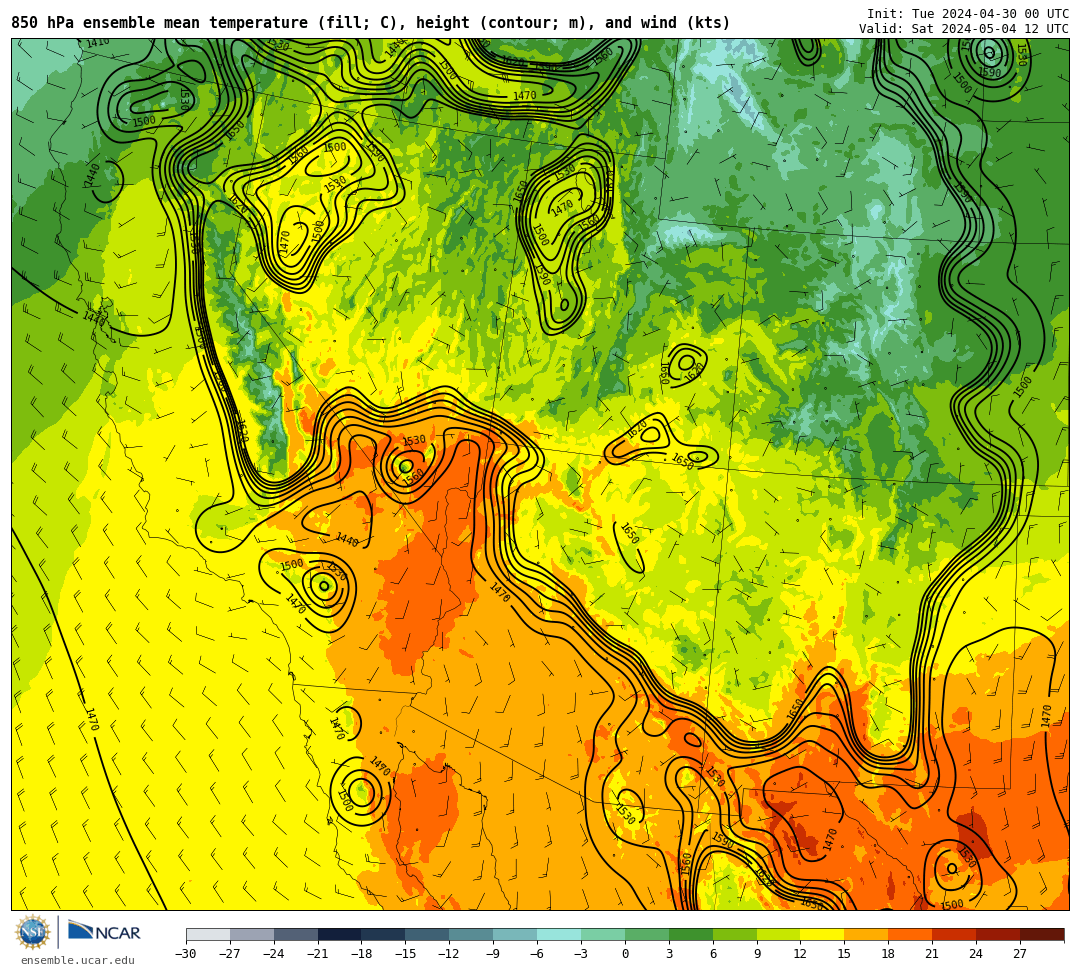Pick the colorbar swatch between -18 and -15

[384, 934]
